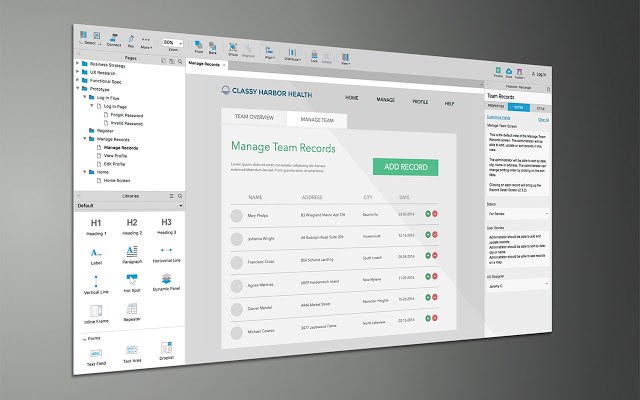This screenshot has width=640, height=400.
Task: Click the Preview icon
Action: pos(498,72)
